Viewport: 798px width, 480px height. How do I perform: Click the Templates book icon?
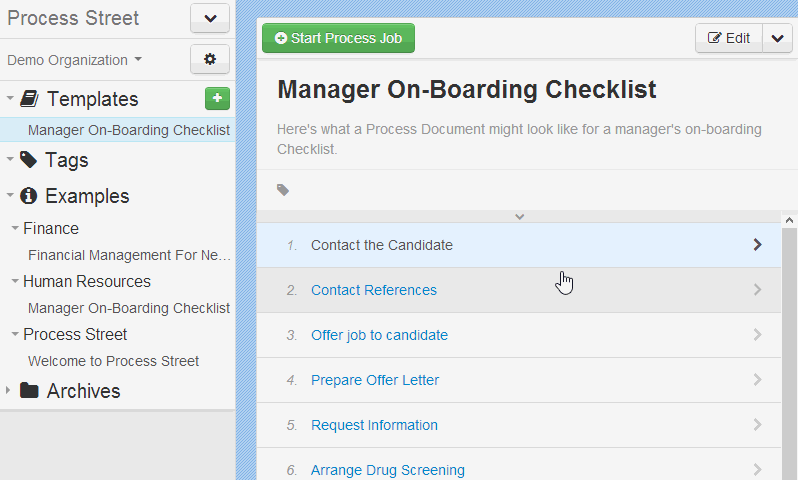[29, 99]
